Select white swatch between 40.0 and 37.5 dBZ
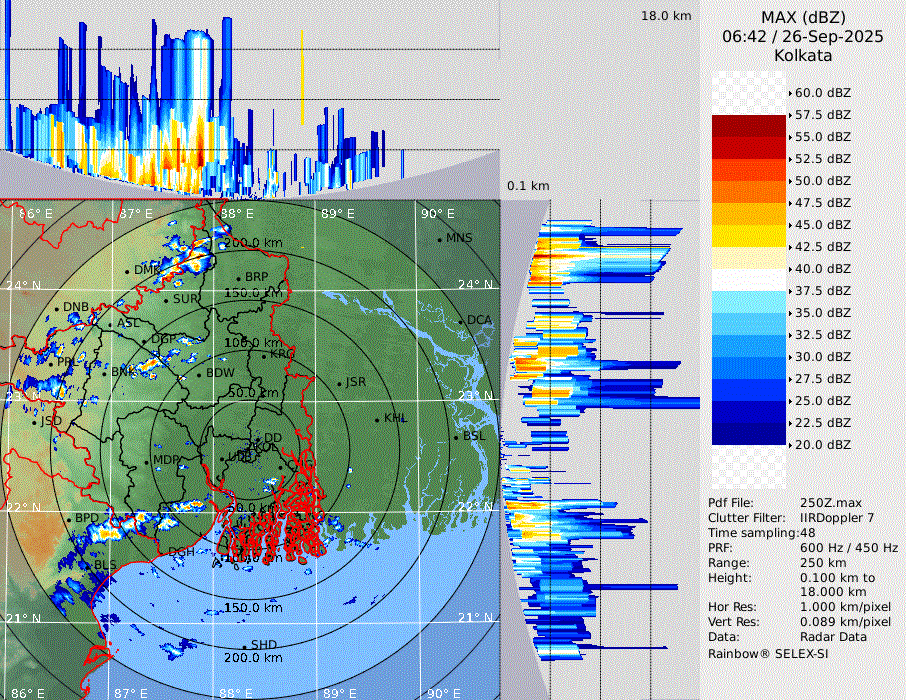Viewport: 906px width, 700px height. click(748, 279)
